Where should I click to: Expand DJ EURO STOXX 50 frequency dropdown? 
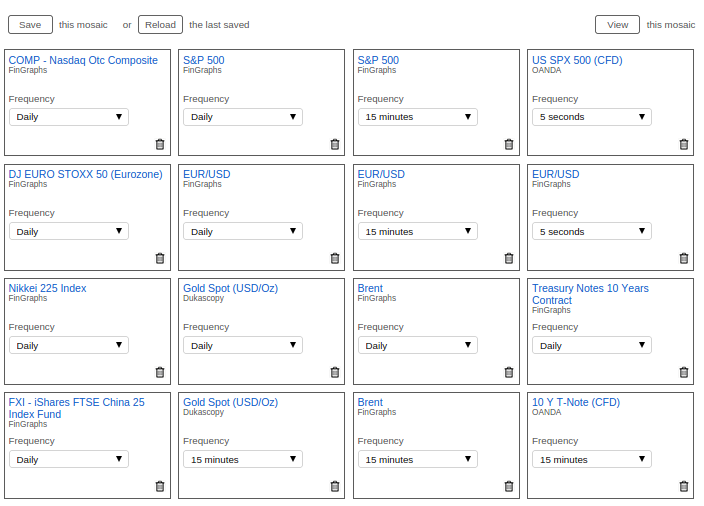pyautogui.click(x=69, y=231)
